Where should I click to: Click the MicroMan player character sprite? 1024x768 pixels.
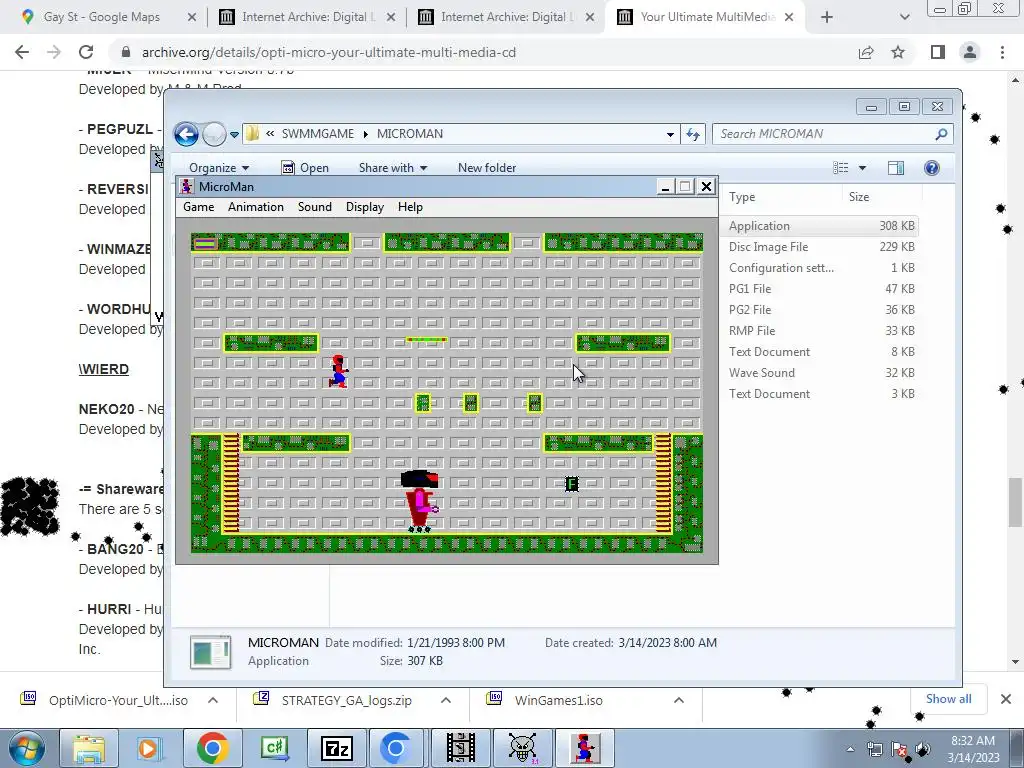(338, 372)
